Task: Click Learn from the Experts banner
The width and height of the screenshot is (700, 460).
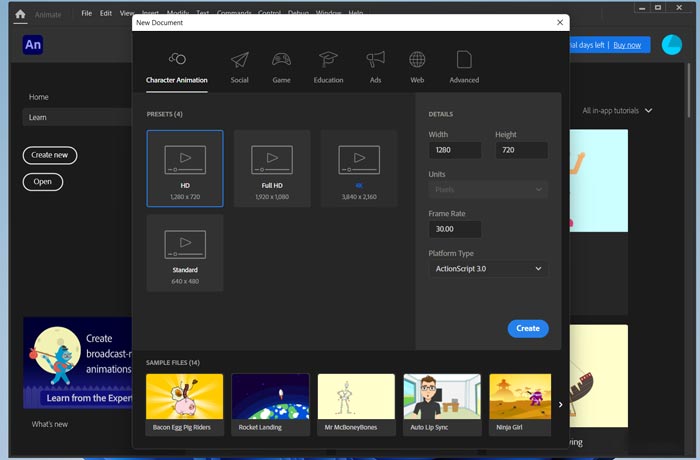Action: pyautogui.click(x=78, y=363)
